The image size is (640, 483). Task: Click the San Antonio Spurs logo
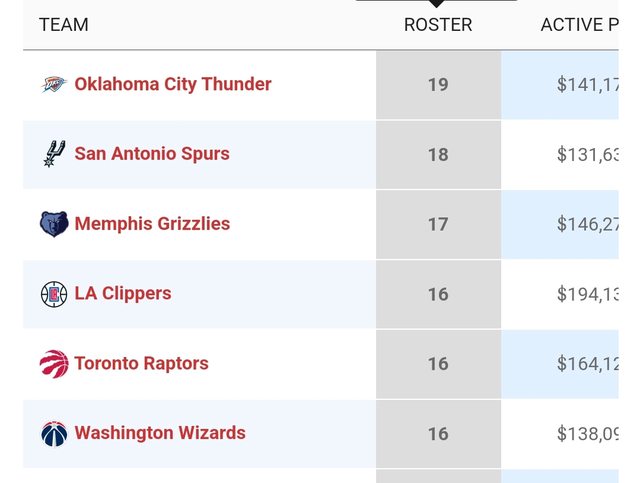54,154
